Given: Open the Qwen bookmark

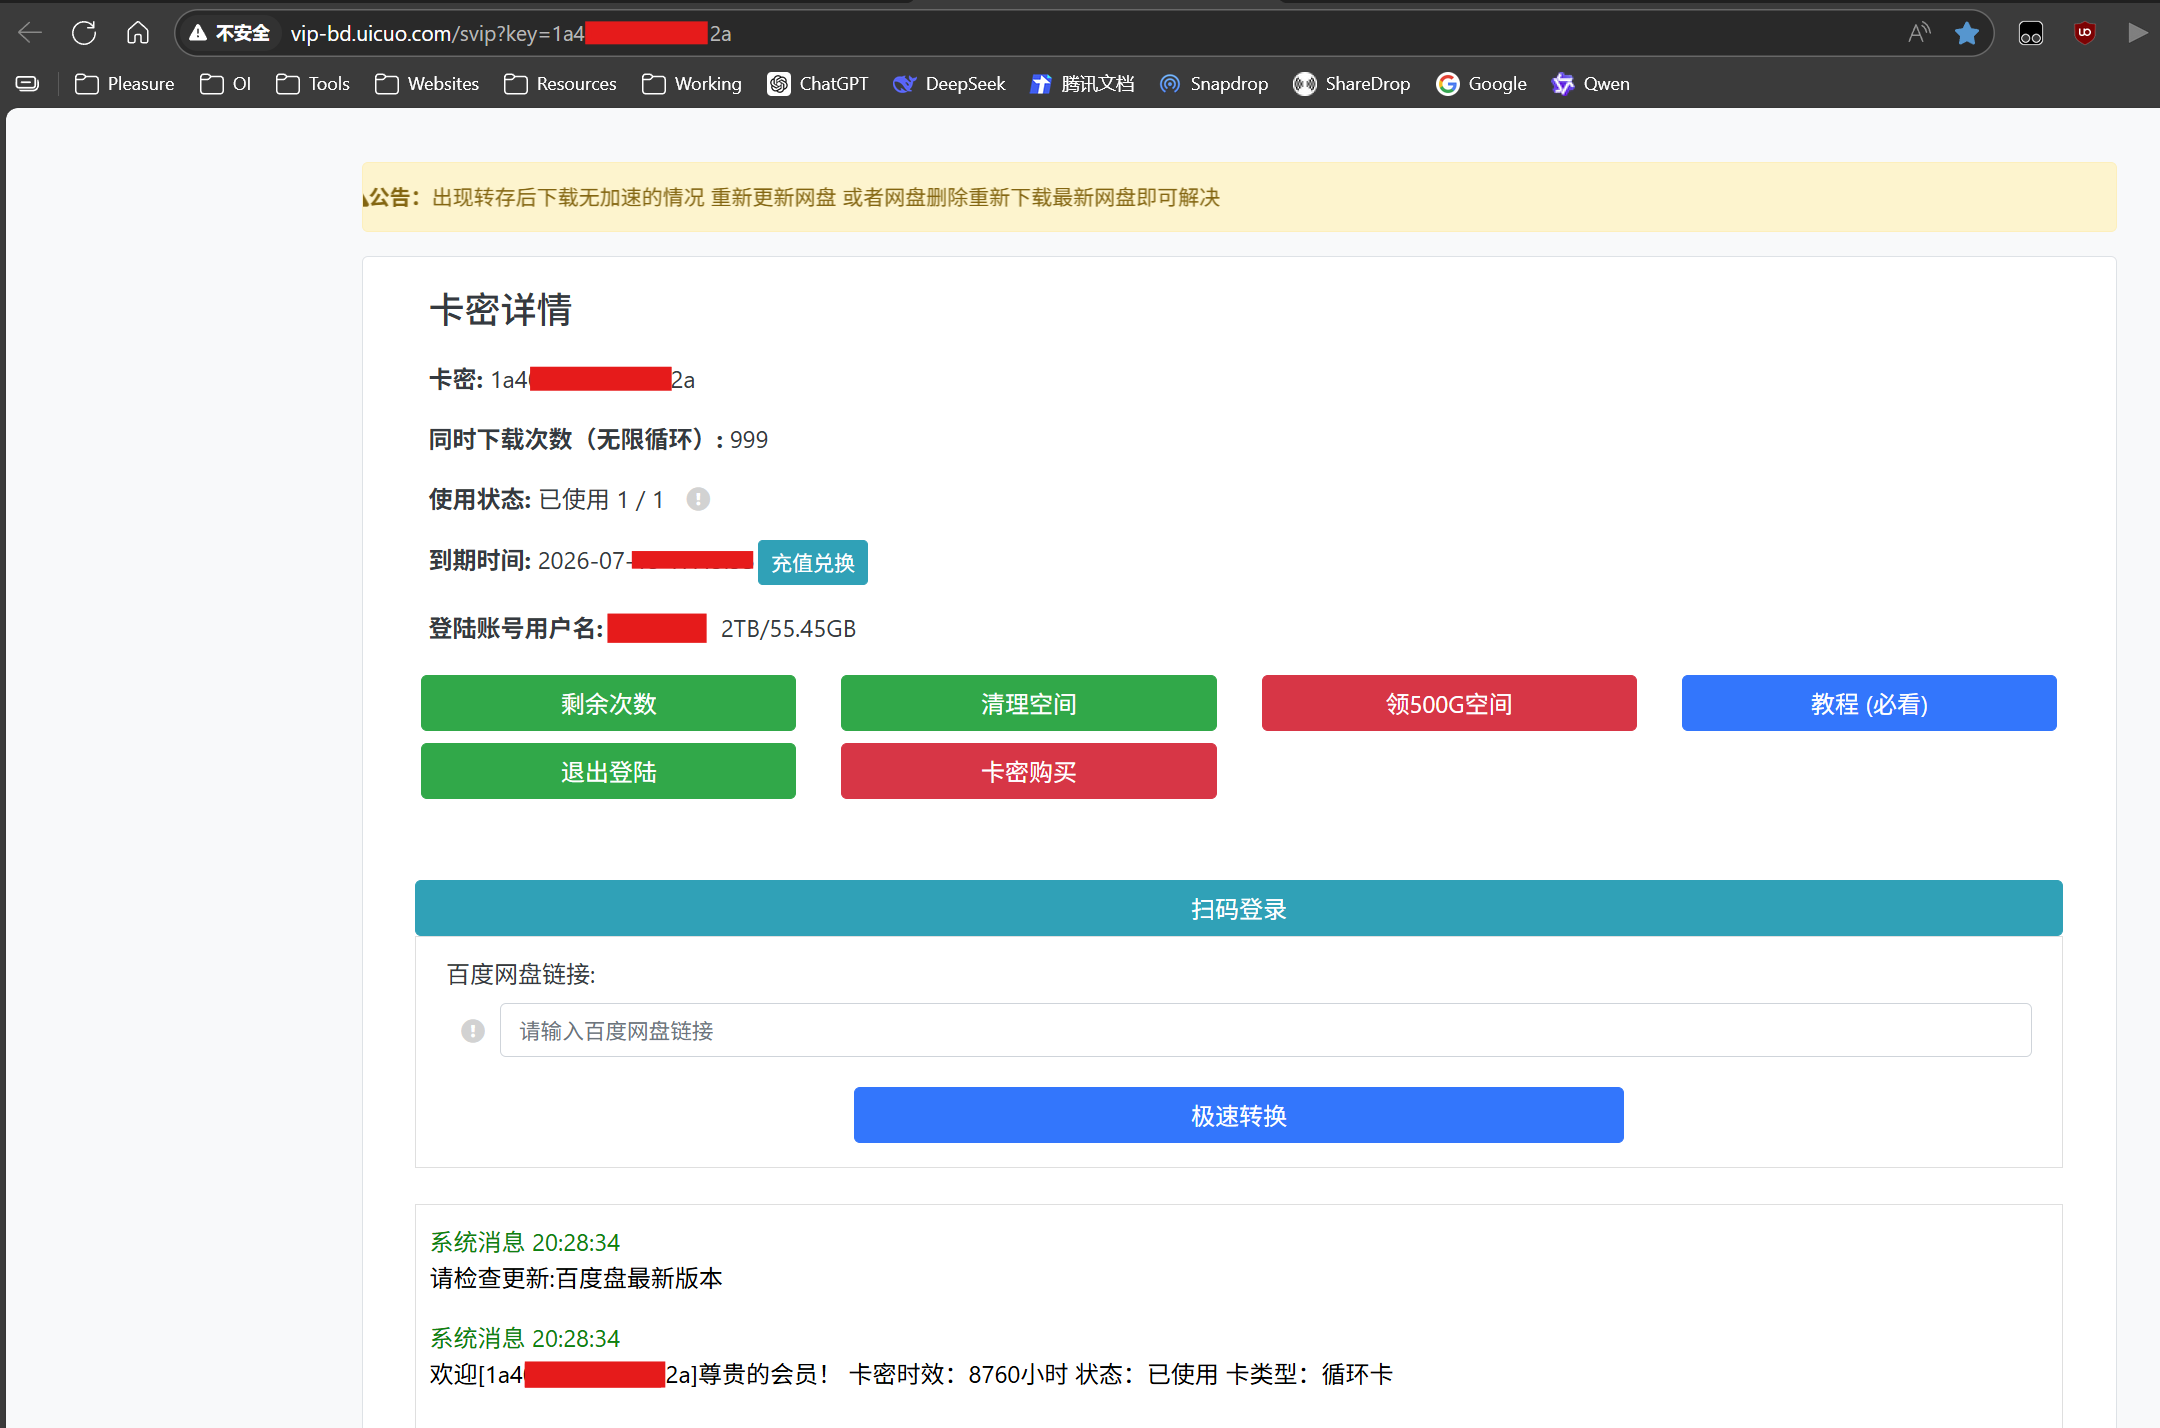Looking at the screenshot, I should point(1590,84).
